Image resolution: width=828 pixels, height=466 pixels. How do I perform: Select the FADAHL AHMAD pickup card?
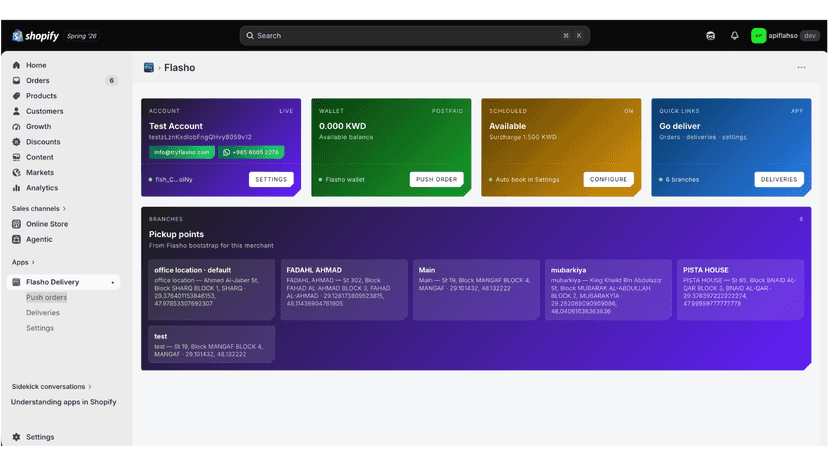(344, 290)
